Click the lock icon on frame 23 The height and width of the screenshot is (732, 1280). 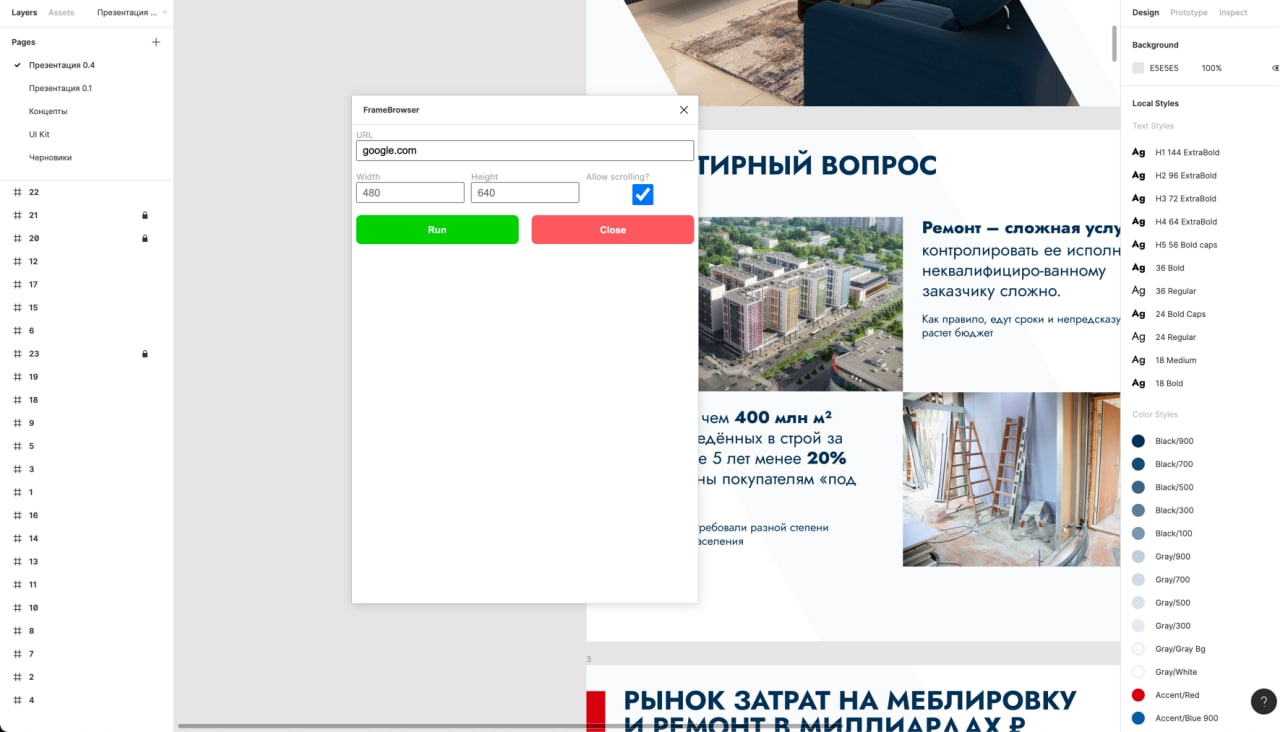pos(145,354)
